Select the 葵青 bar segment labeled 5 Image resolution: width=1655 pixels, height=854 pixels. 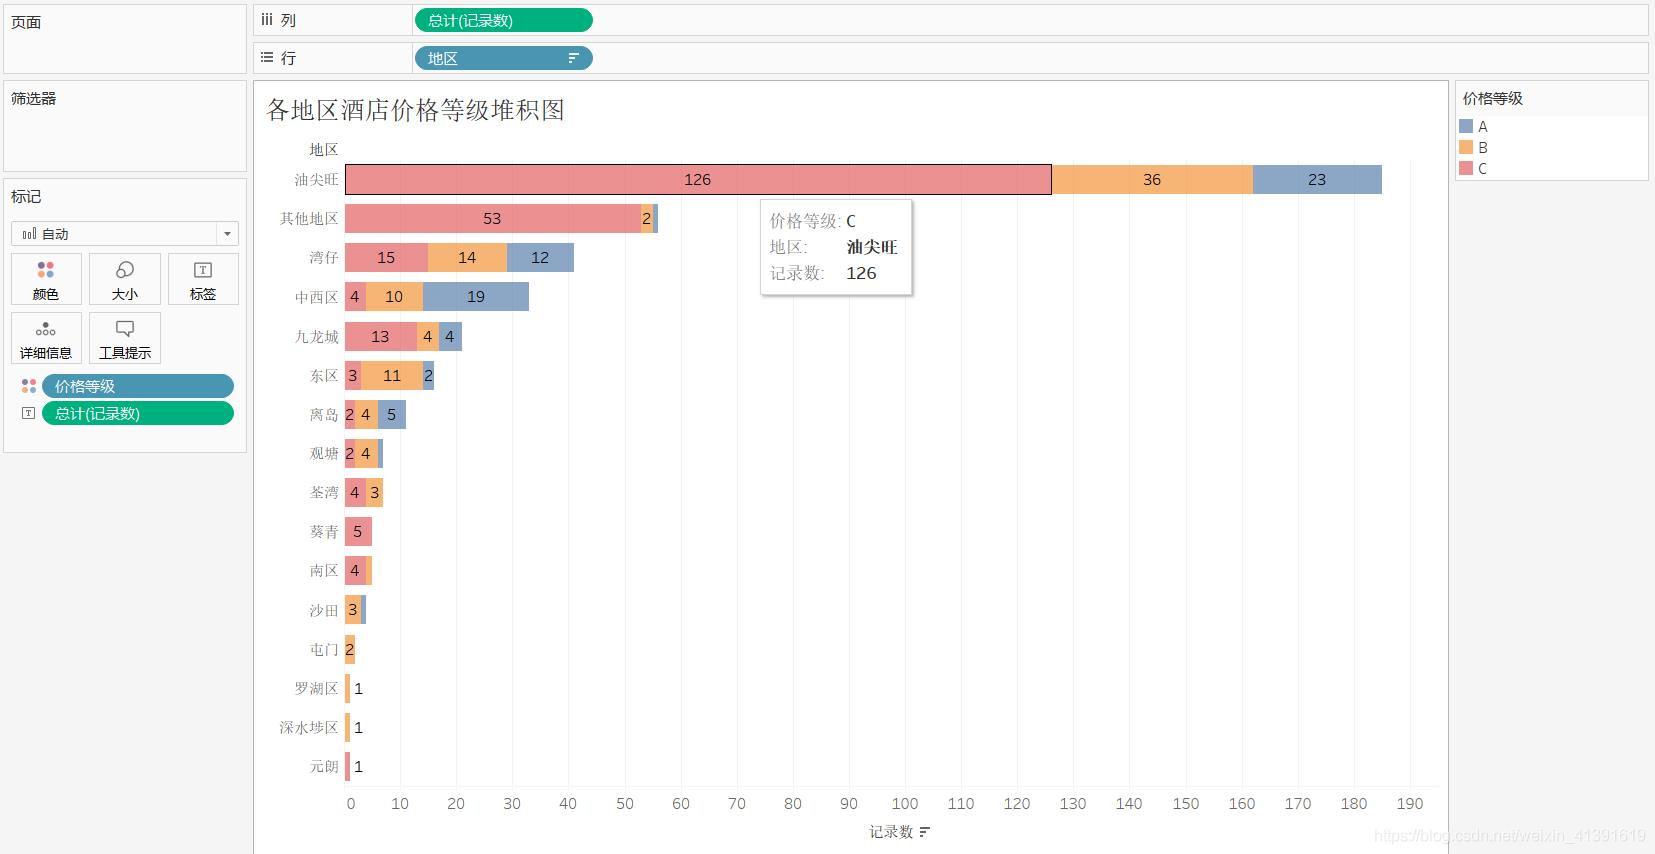click(x=358, y=531)
